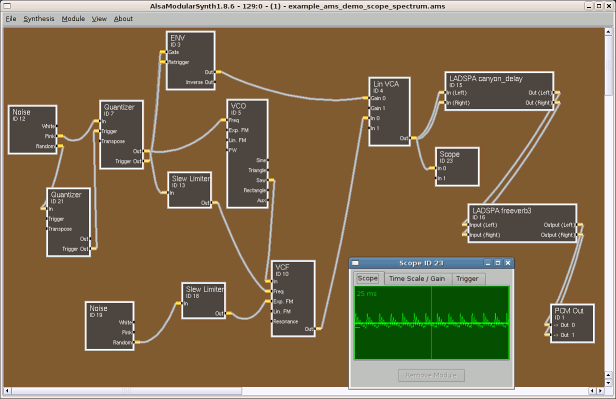Click Quantizer ID 21 Transpose port

point(48,229)
